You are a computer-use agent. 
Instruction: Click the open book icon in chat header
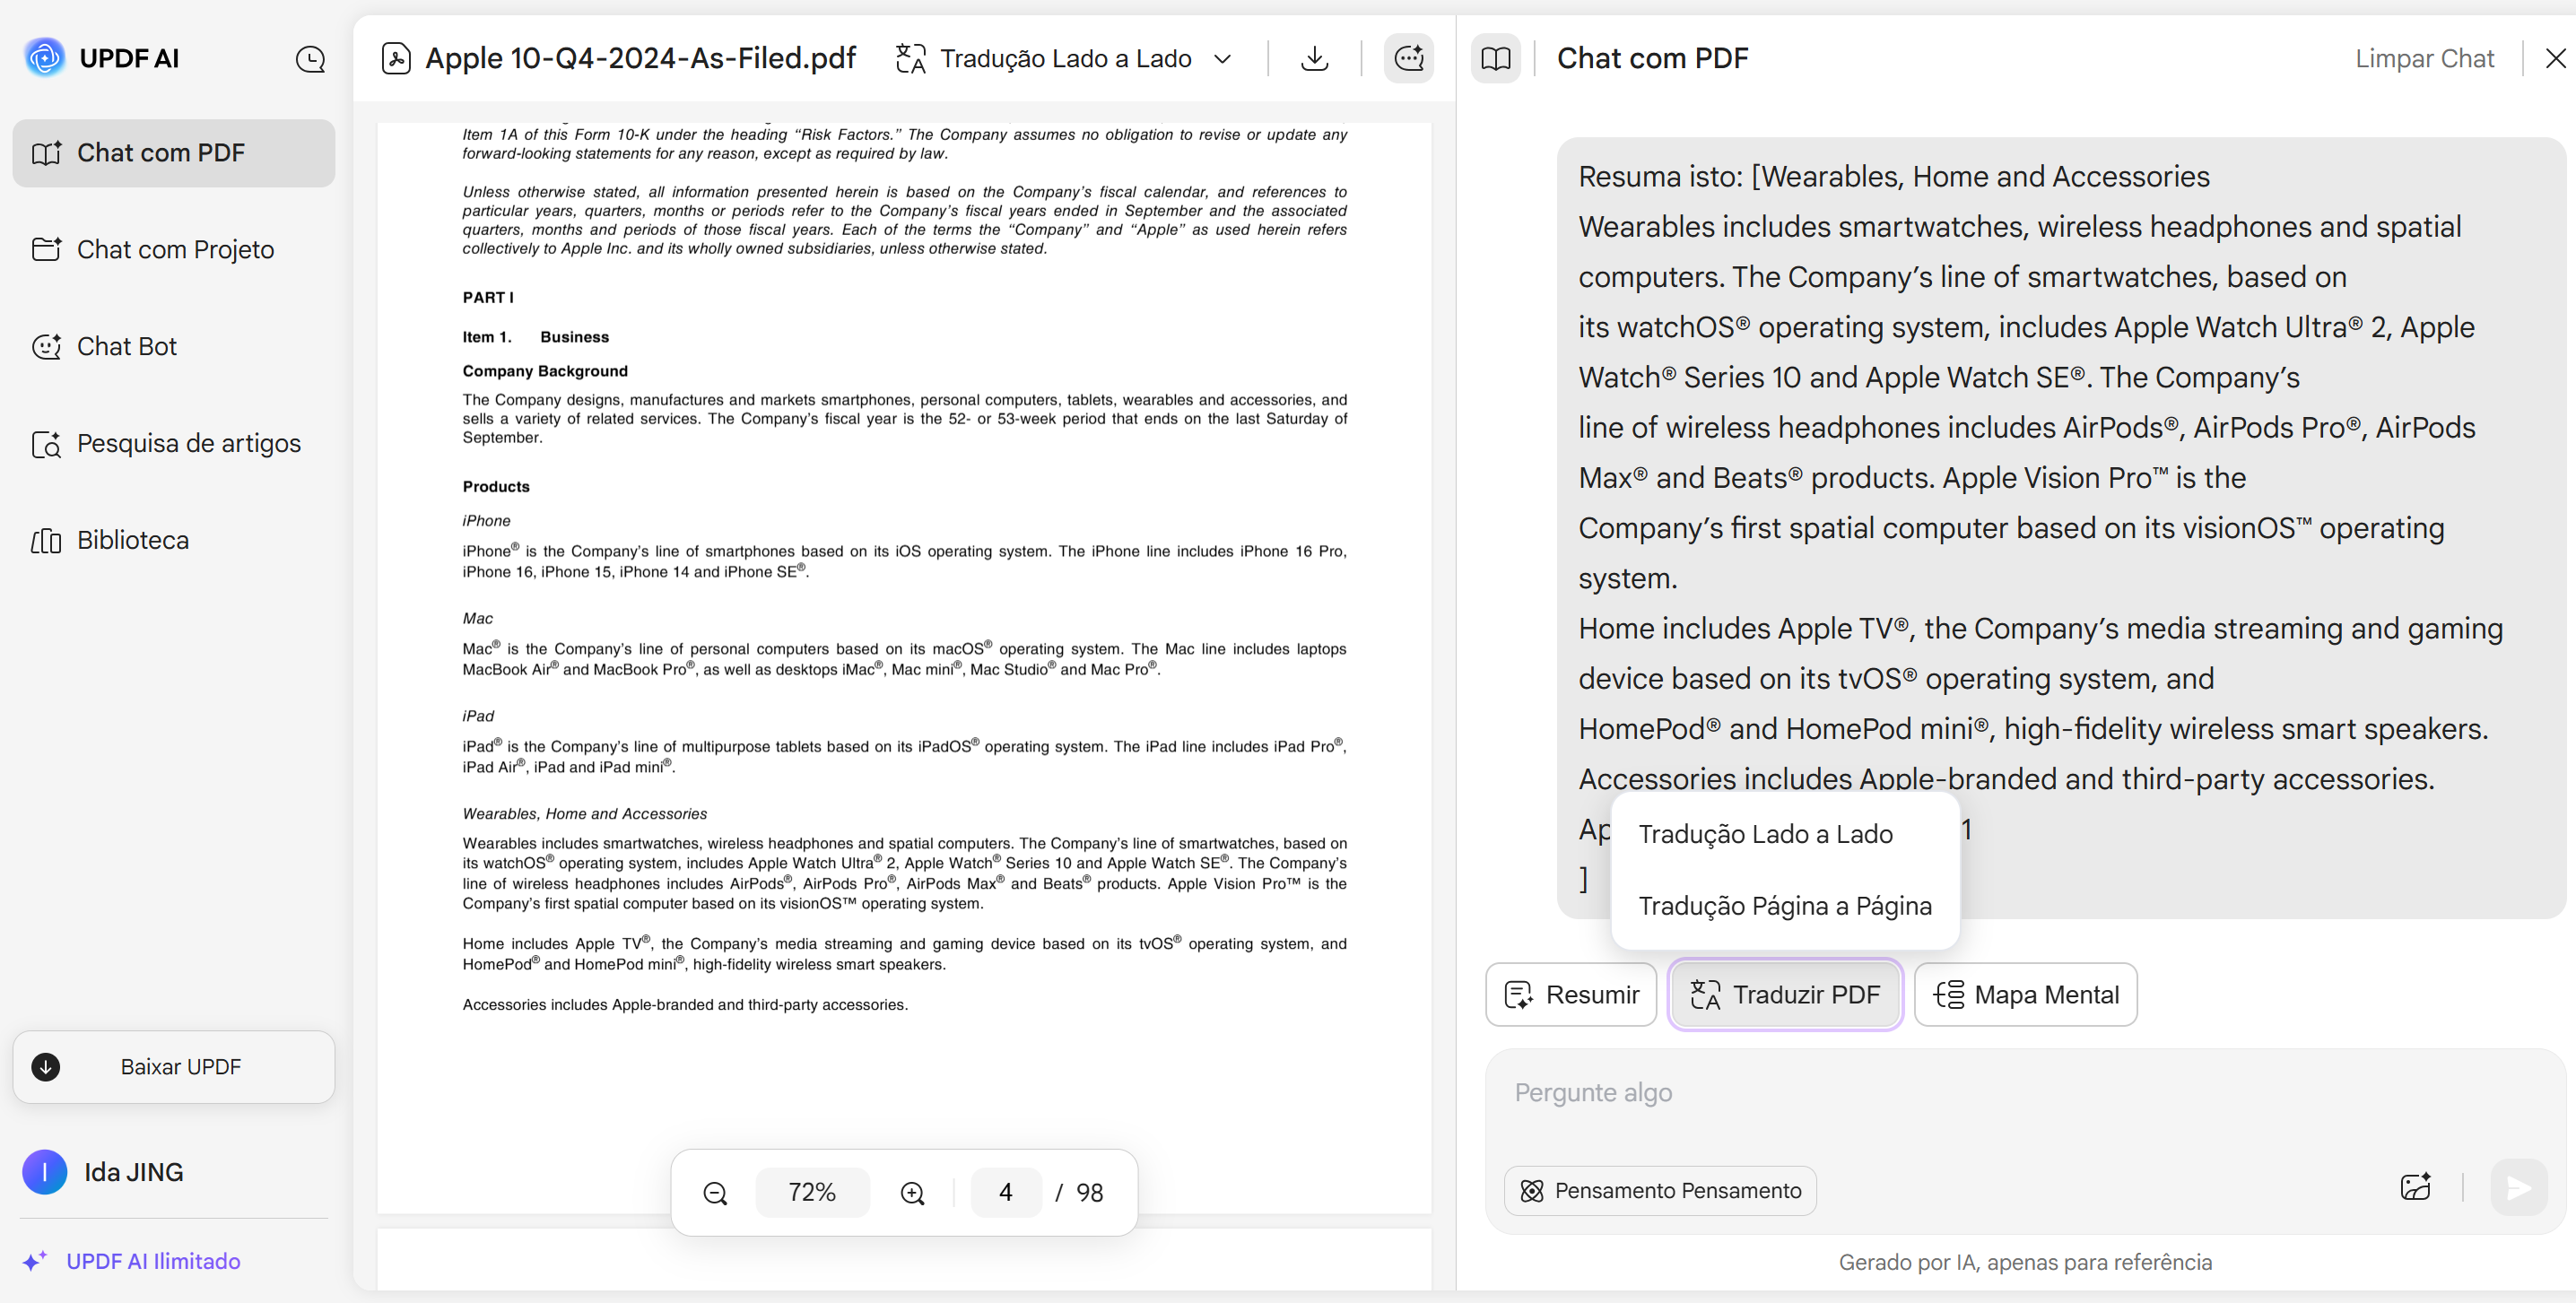tap(1496, 59)
